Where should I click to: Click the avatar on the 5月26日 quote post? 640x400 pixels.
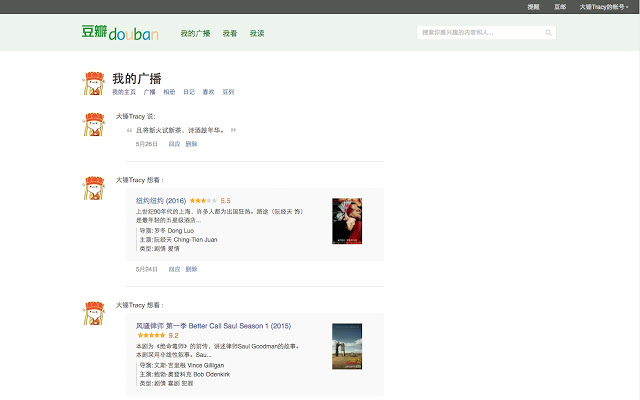click(94, 124)
